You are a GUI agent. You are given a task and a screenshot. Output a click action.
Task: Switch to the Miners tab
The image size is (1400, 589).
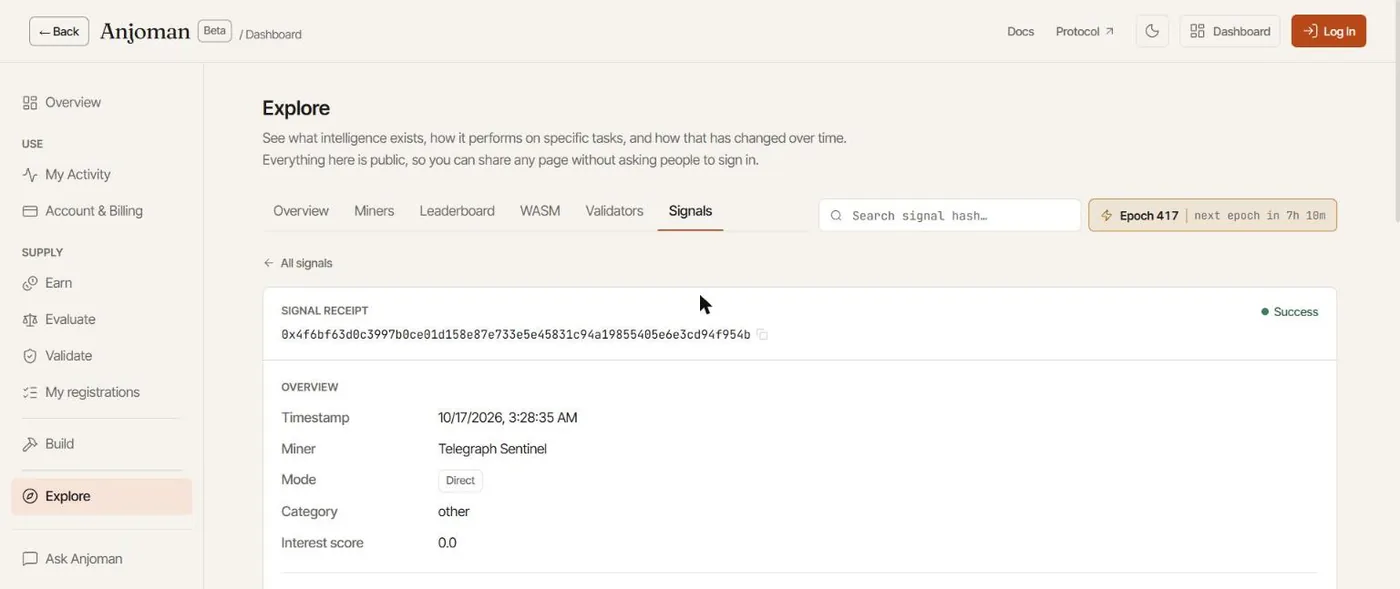tap(374, 211)
